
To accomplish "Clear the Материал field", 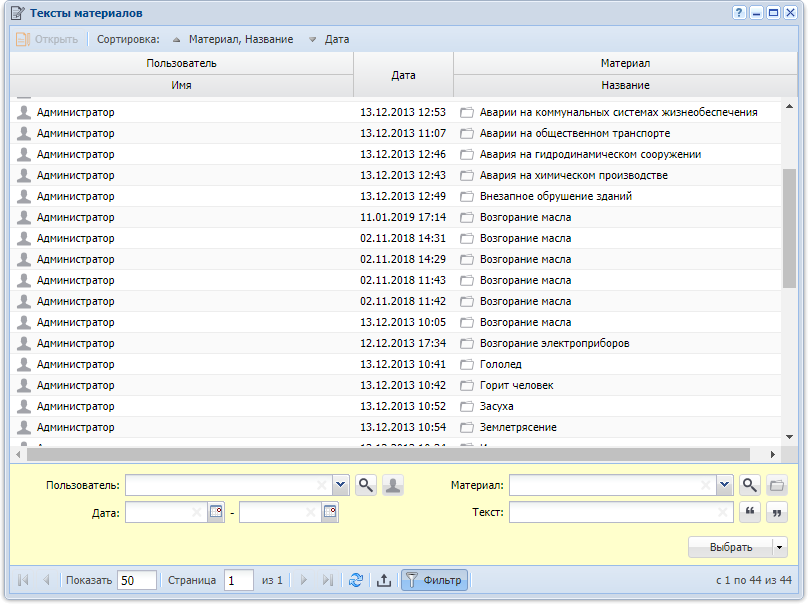I will coord(705,485).
